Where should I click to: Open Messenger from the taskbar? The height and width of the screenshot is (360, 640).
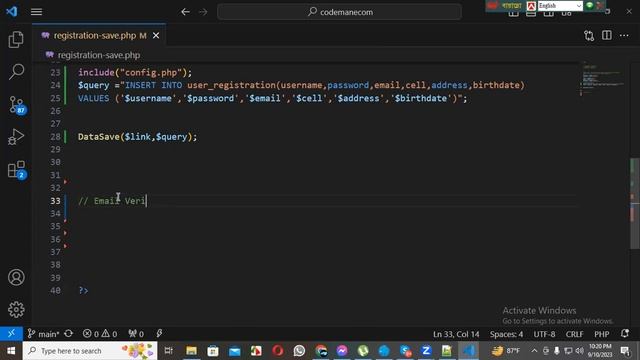pyautogui.click(x=342, y=351)
